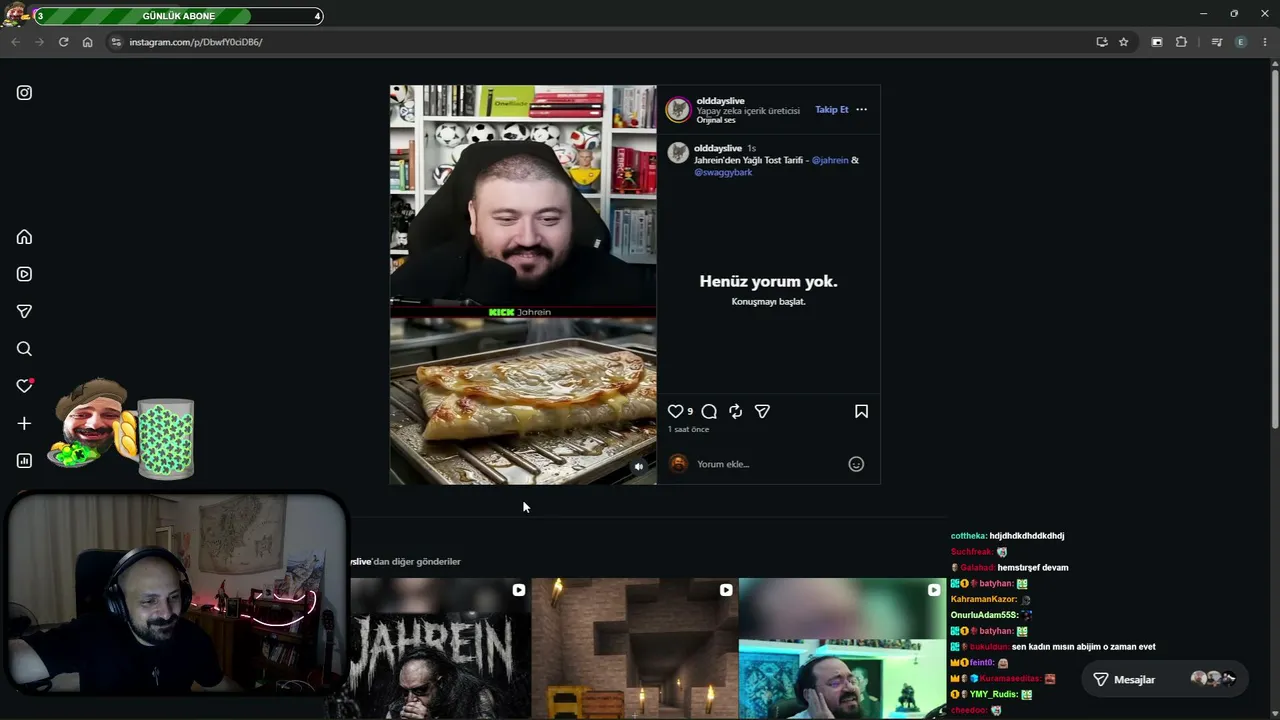This screenshot has width=1280, height=720.
Task: Open notifications heart icon in sidebar
Action: [25, 386]
